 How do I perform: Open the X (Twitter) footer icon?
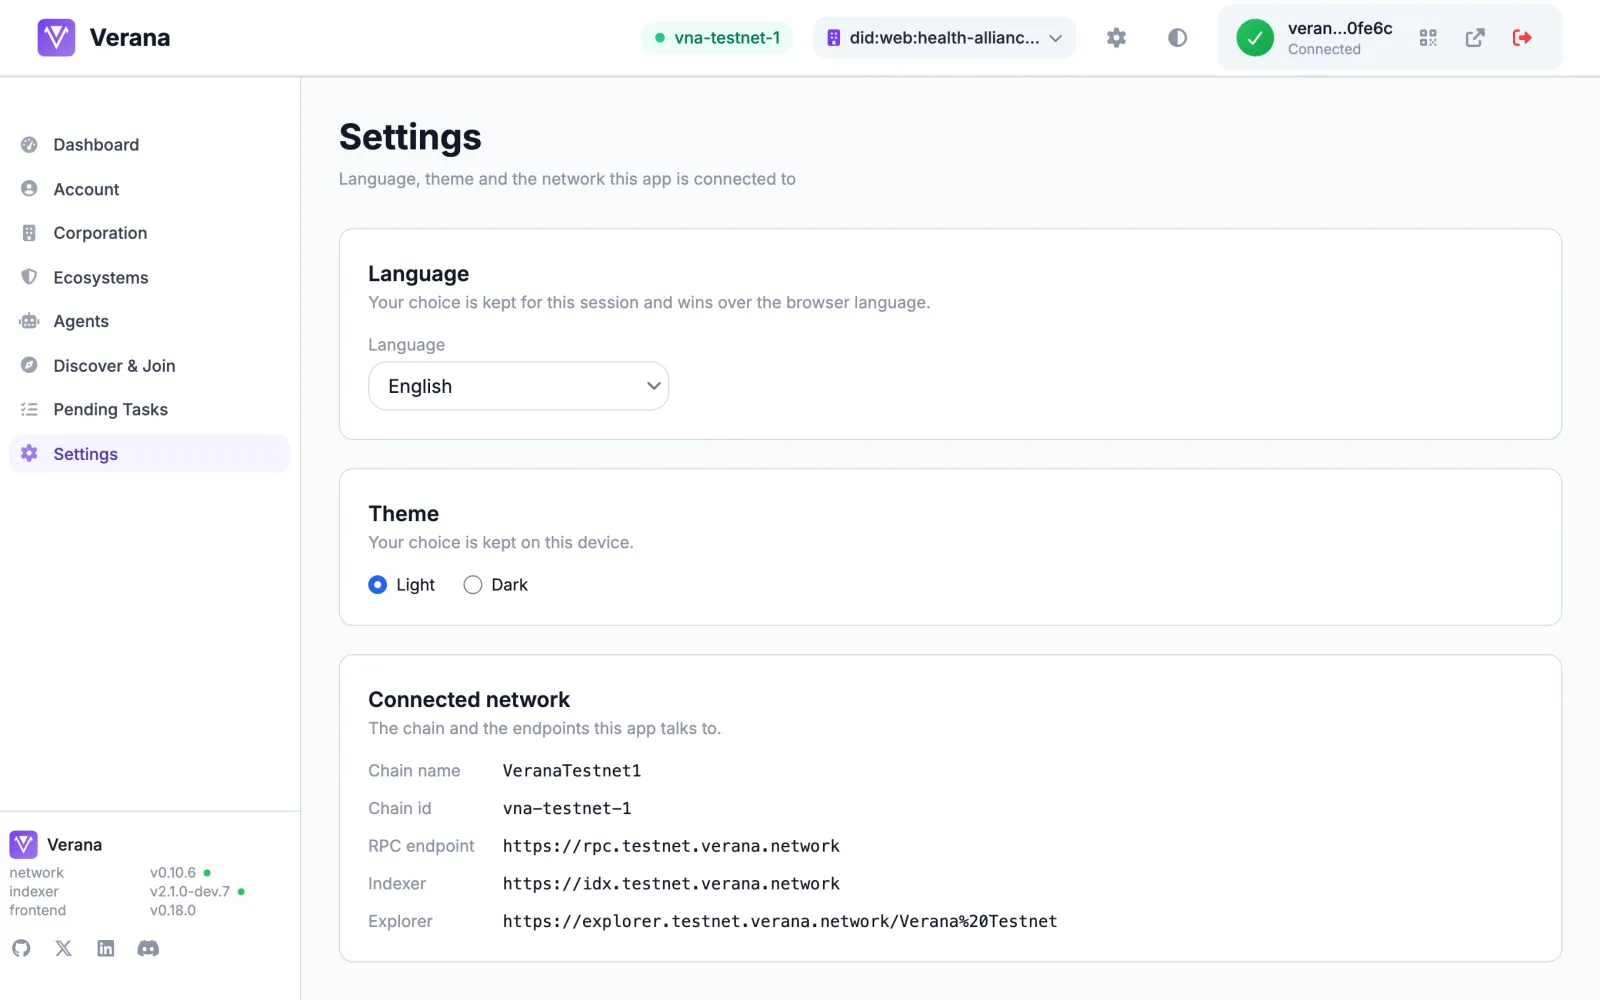pos(63,948)
